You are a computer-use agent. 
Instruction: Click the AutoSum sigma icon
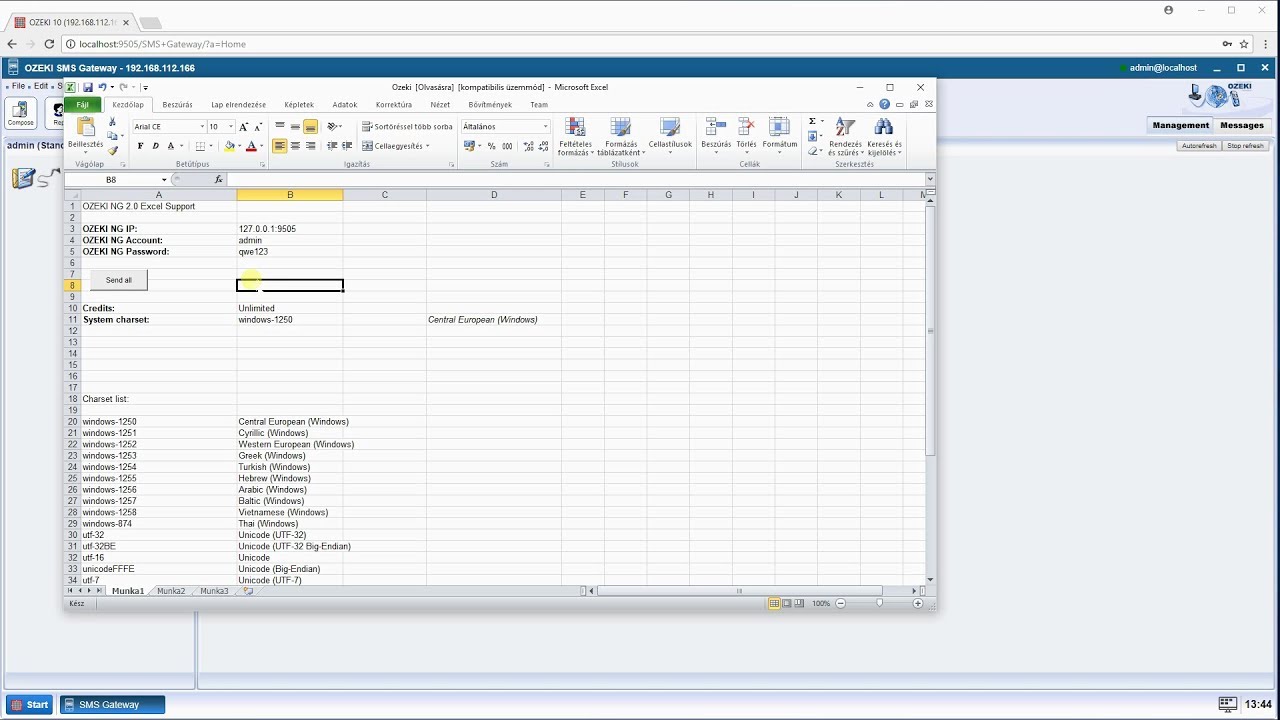pyautogui.click(x=812, y=121)
